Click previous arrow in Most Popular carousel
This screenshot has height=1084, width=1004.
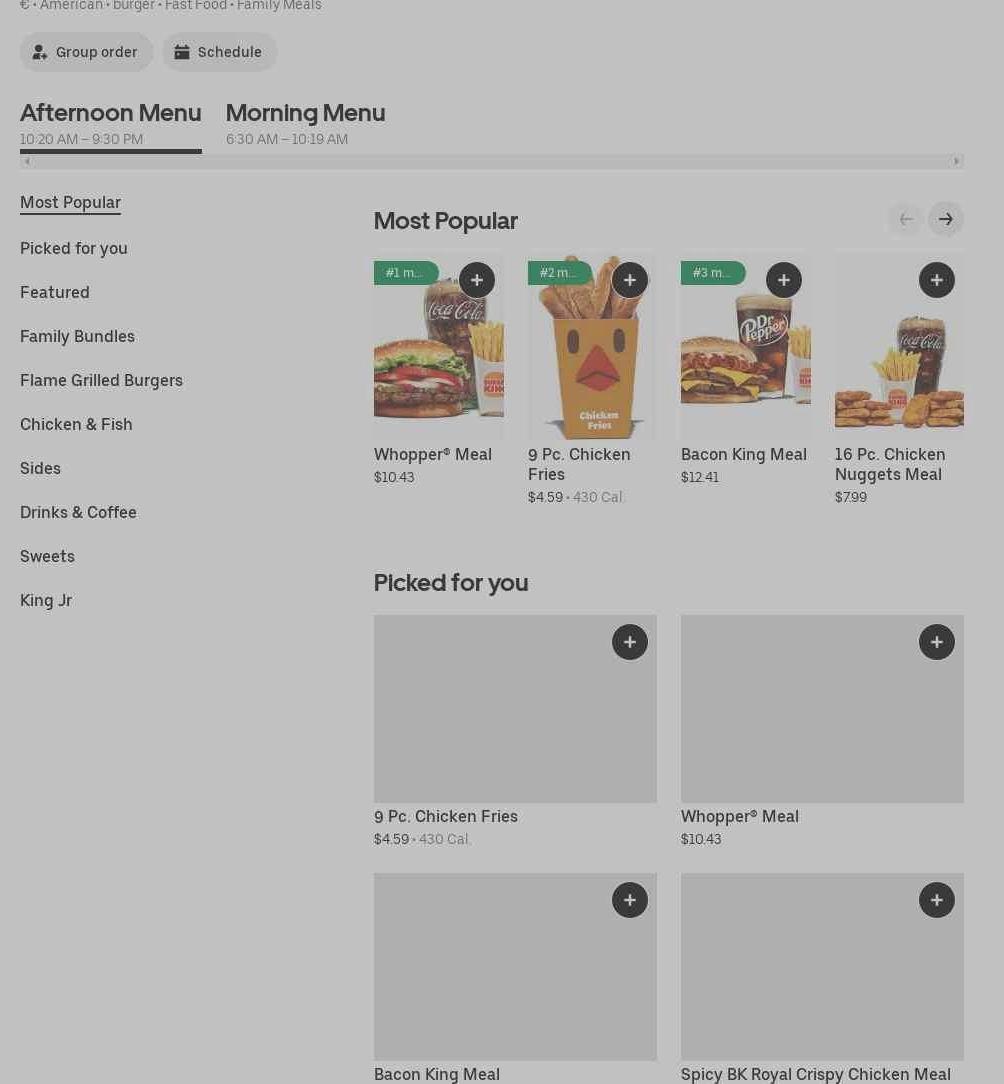(906, 219)
